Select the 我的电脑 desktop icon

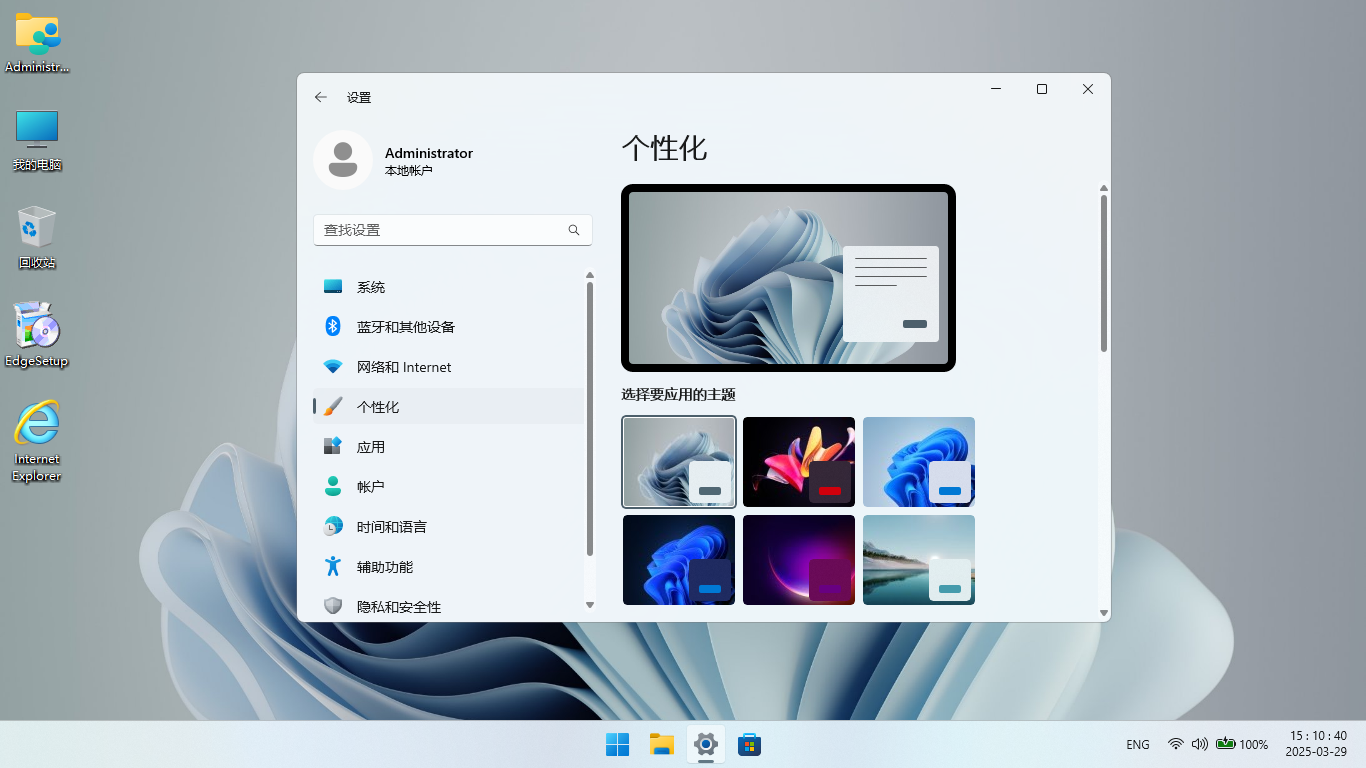37,140
